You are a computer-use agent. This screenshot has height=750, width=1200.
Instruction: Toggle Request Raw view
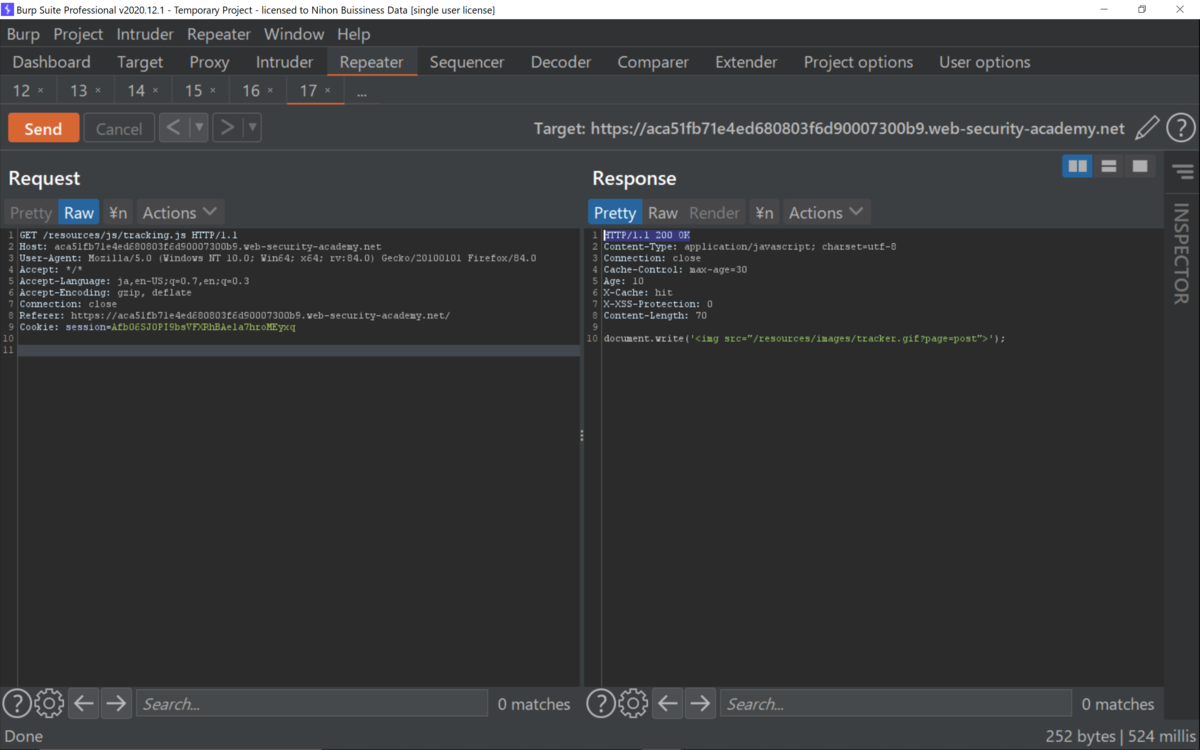[x=79, y=212]
